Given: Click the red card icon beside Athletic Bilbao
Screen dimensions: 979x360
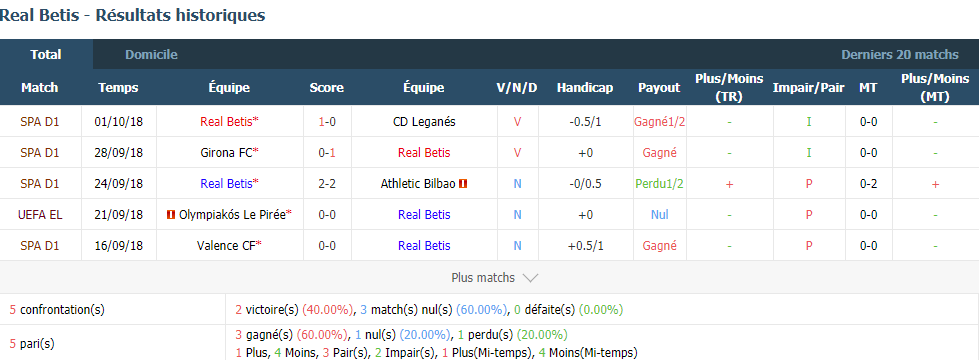Looking at the screenshot, I should pos(463,184).
